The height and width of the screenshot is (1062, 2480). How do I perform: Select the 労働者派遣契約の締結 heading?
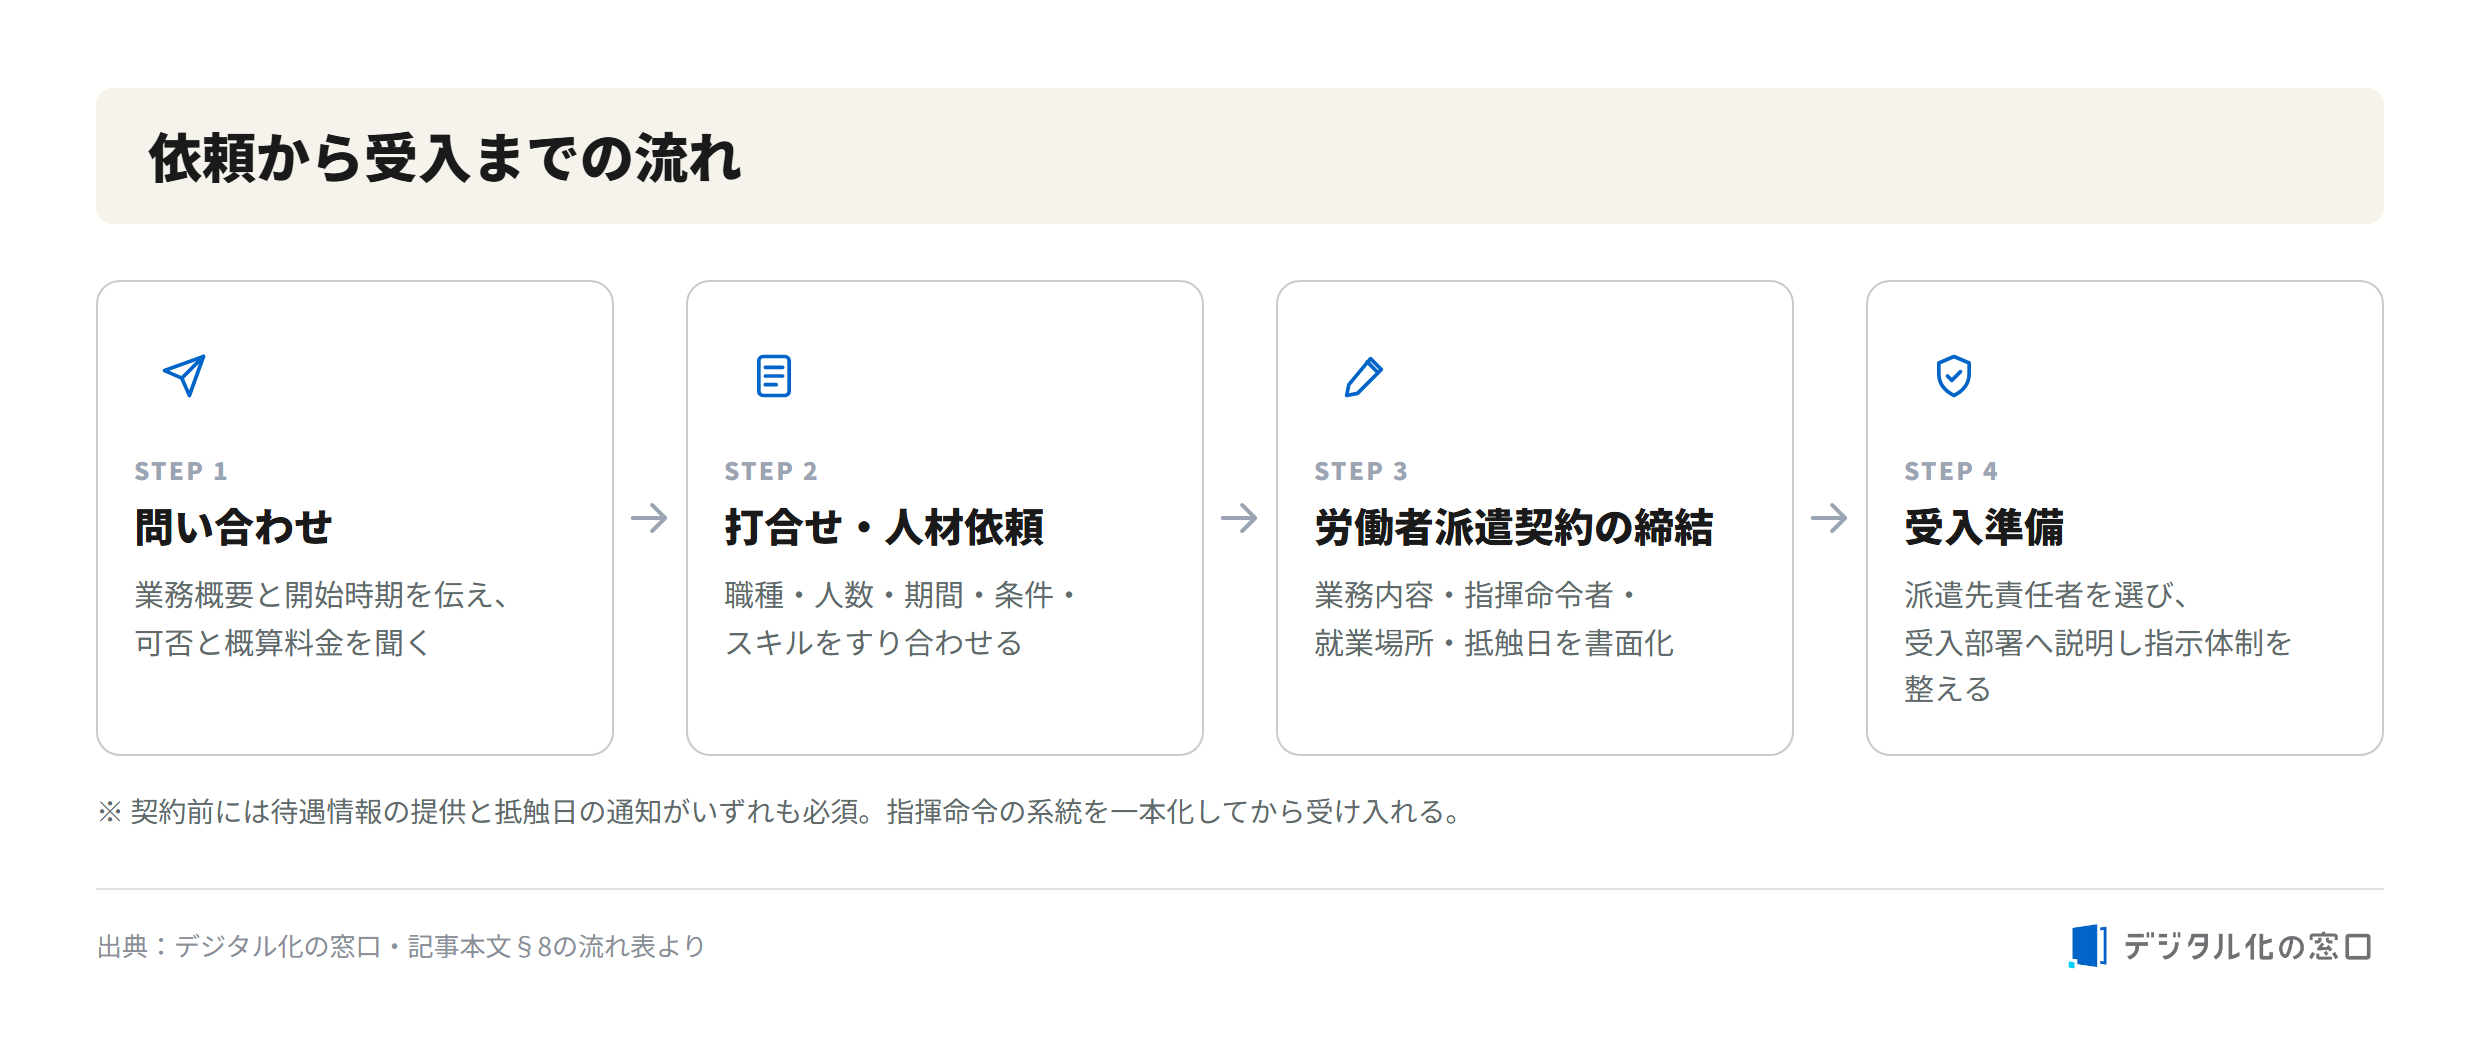tap(1514, 527)
